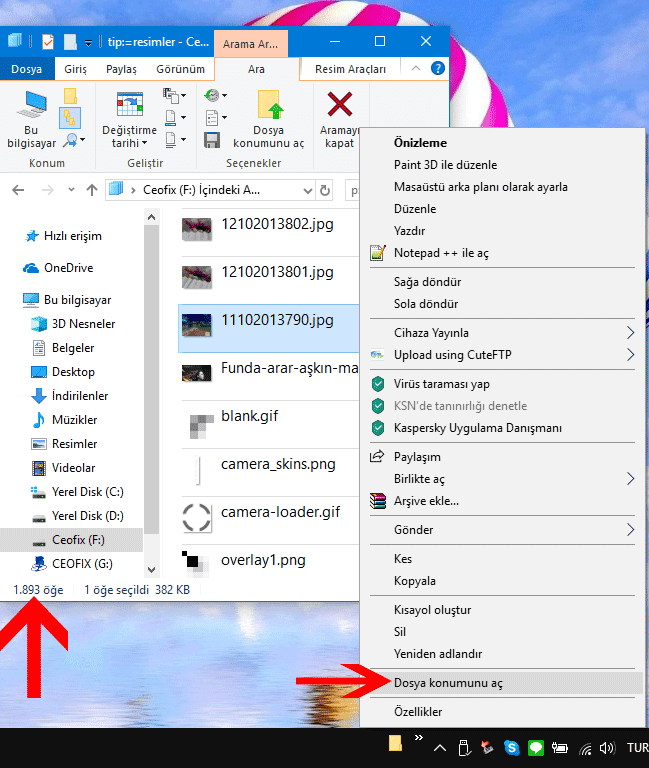
Task: Open the search again magnifier dropdown
Action: (x=74, y=141)
